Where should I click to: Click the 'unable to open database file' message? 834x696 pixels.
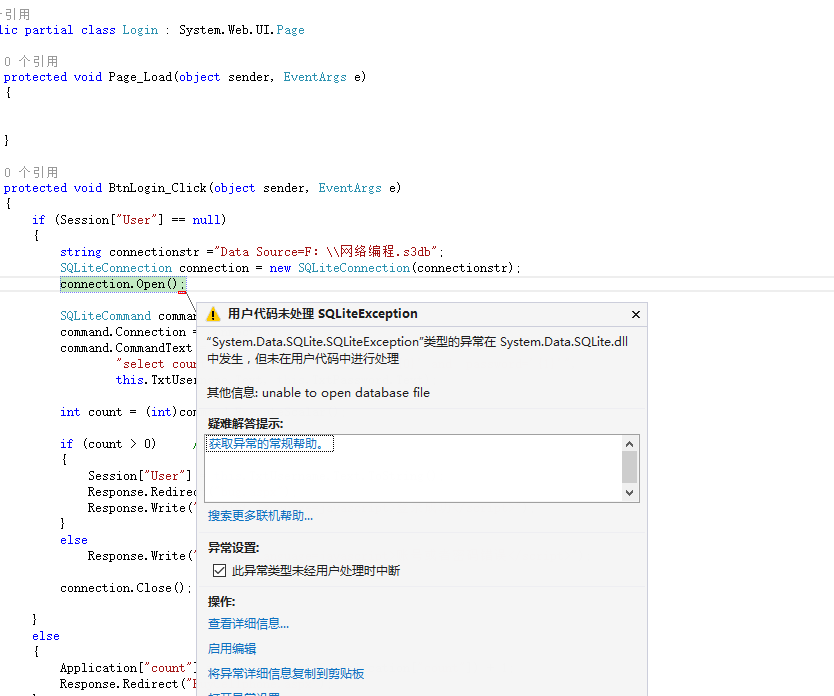pyautogui.click(x=346, y=392)
